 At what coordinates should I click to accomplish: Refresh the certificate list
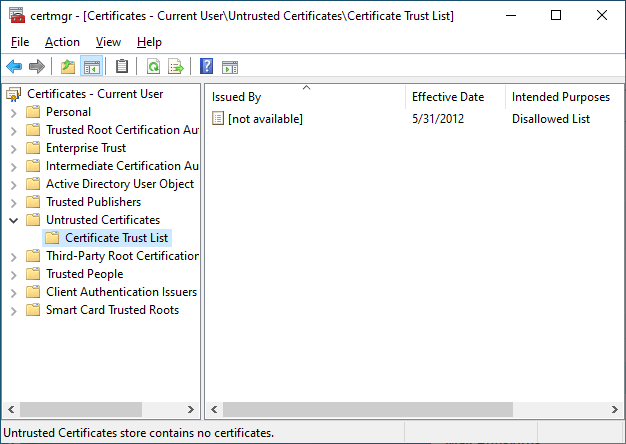click(x=153, y=67)
